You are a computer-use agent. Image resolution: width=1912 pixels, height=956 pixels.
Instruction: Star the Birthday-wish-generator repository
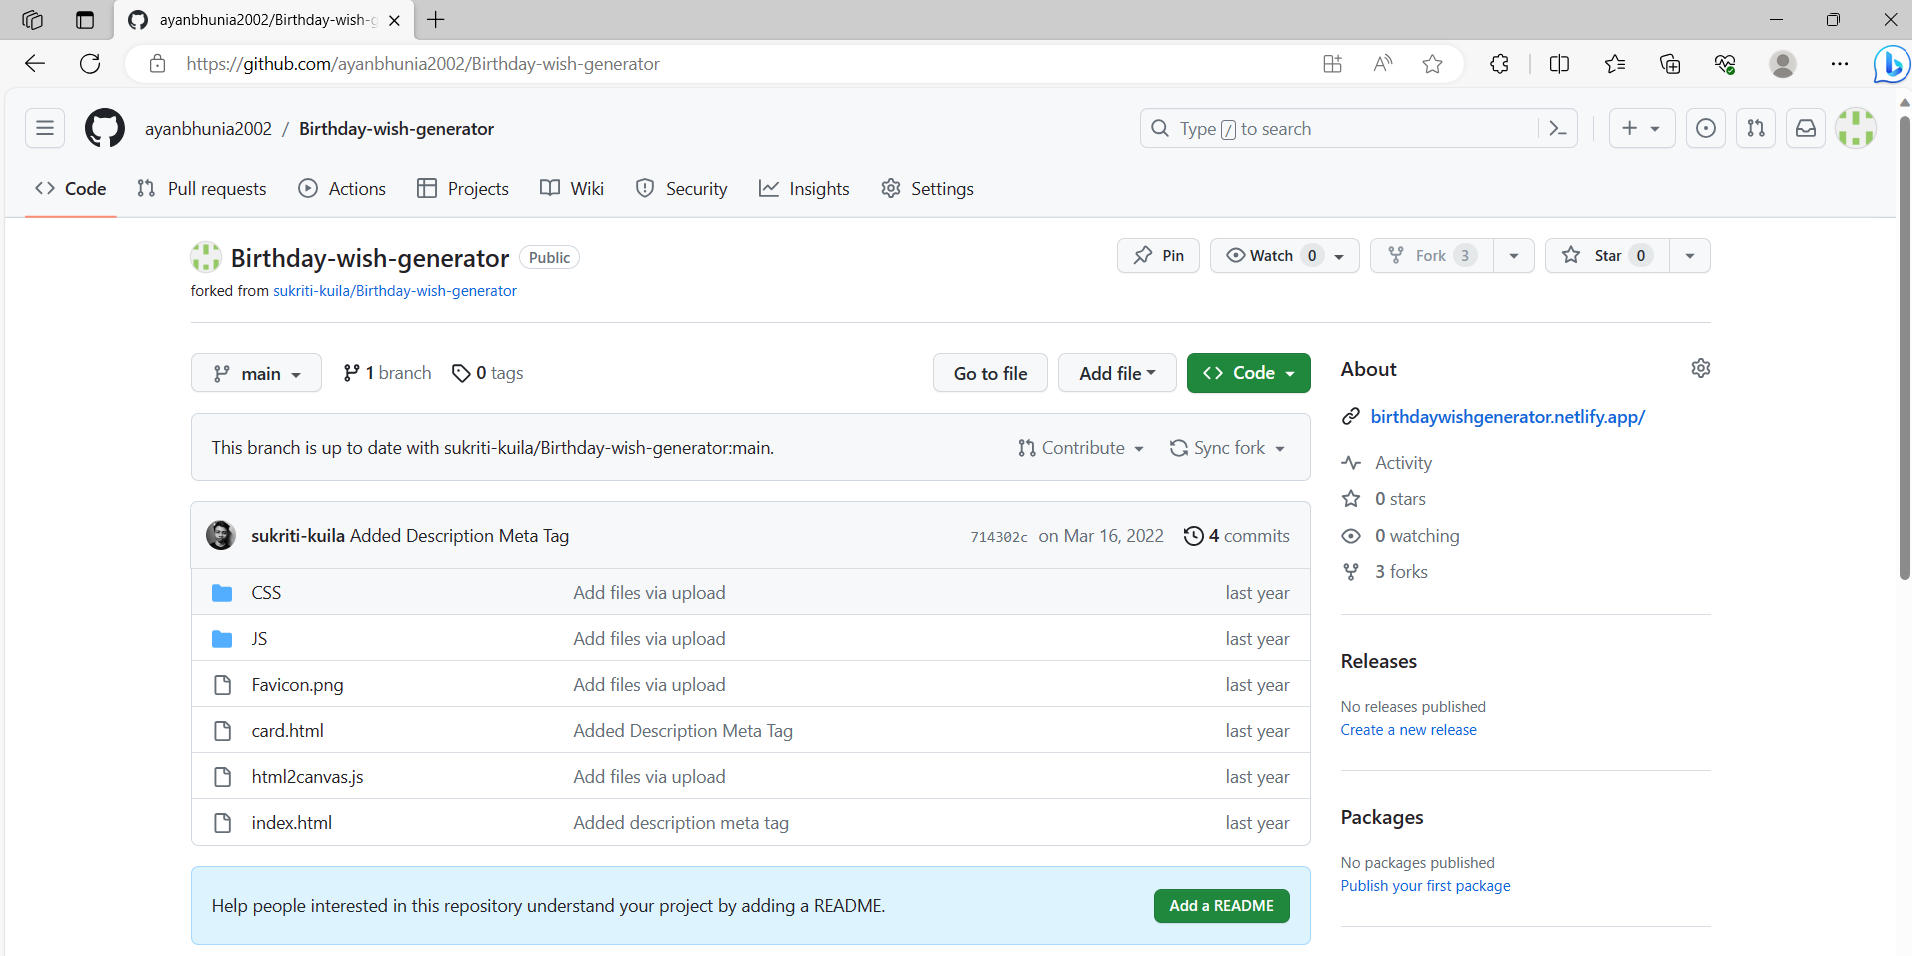click(1606, 255)
